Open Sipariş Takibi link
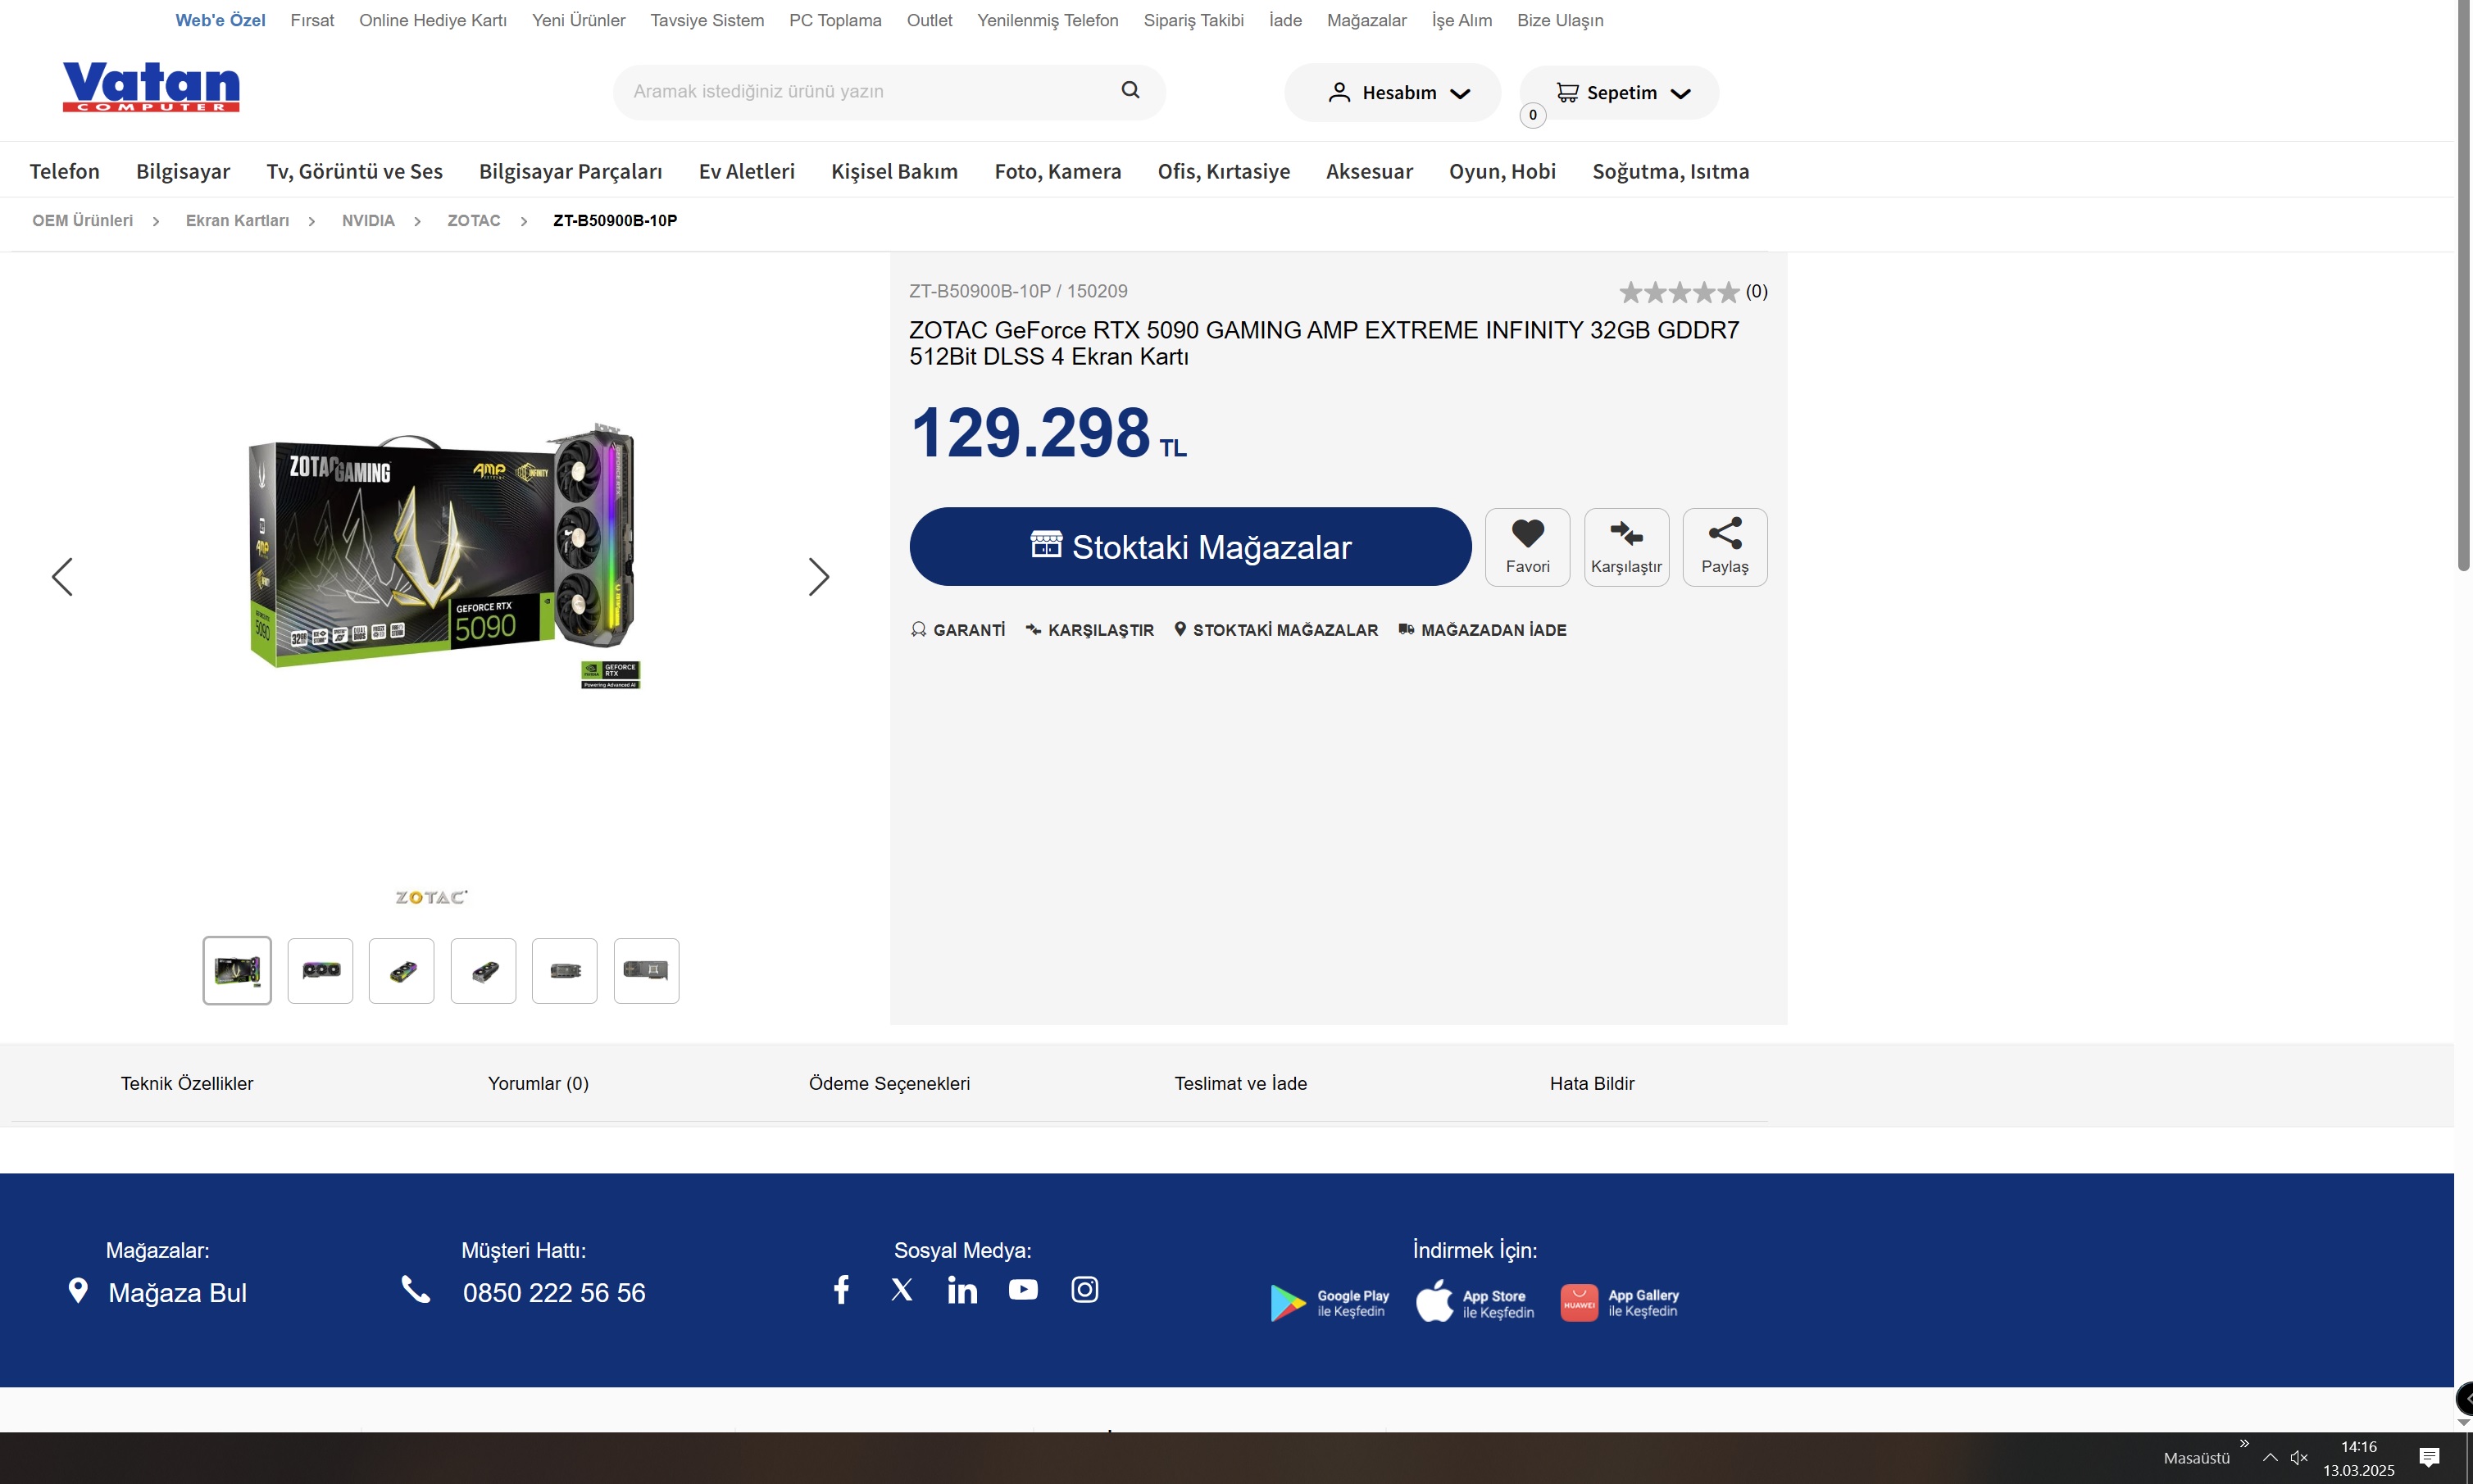The image size is (2473, 1484). tap(1193, 20)
